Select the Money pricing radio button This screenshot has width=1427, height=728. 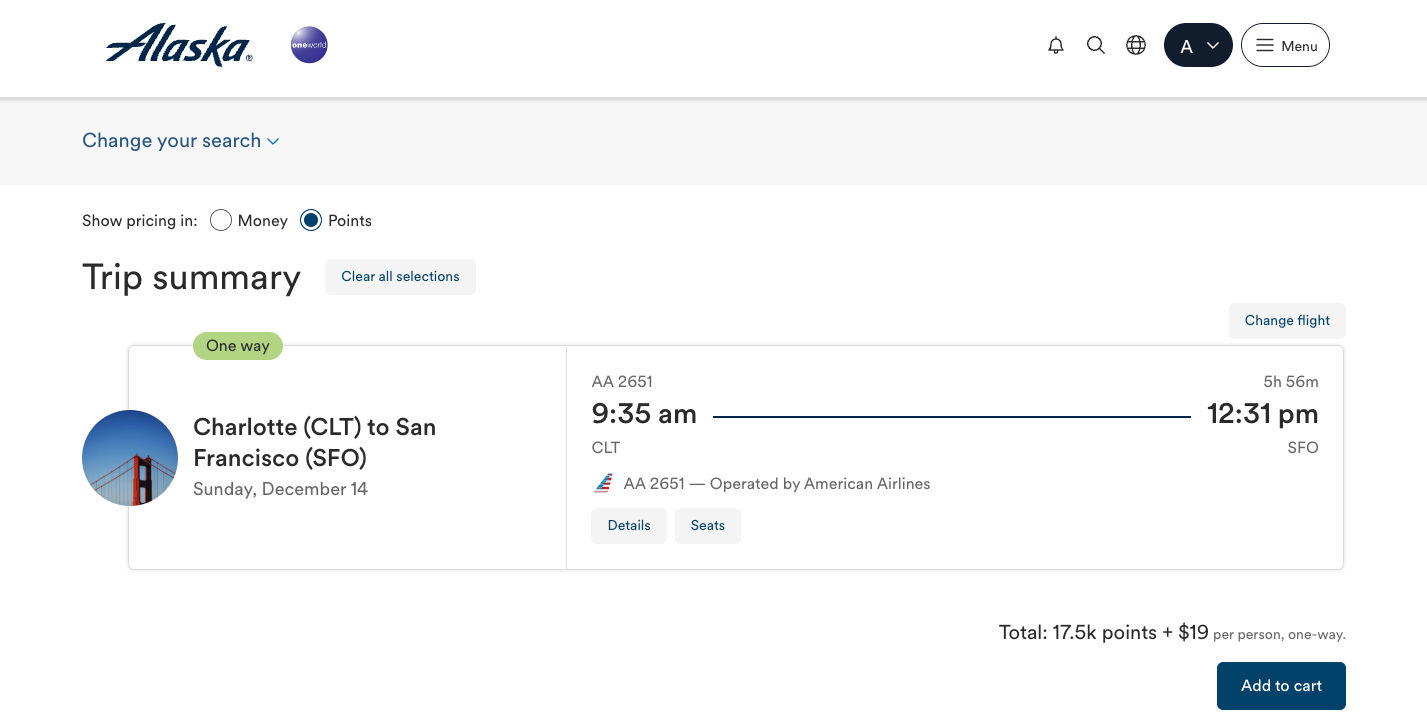(220, 220)
